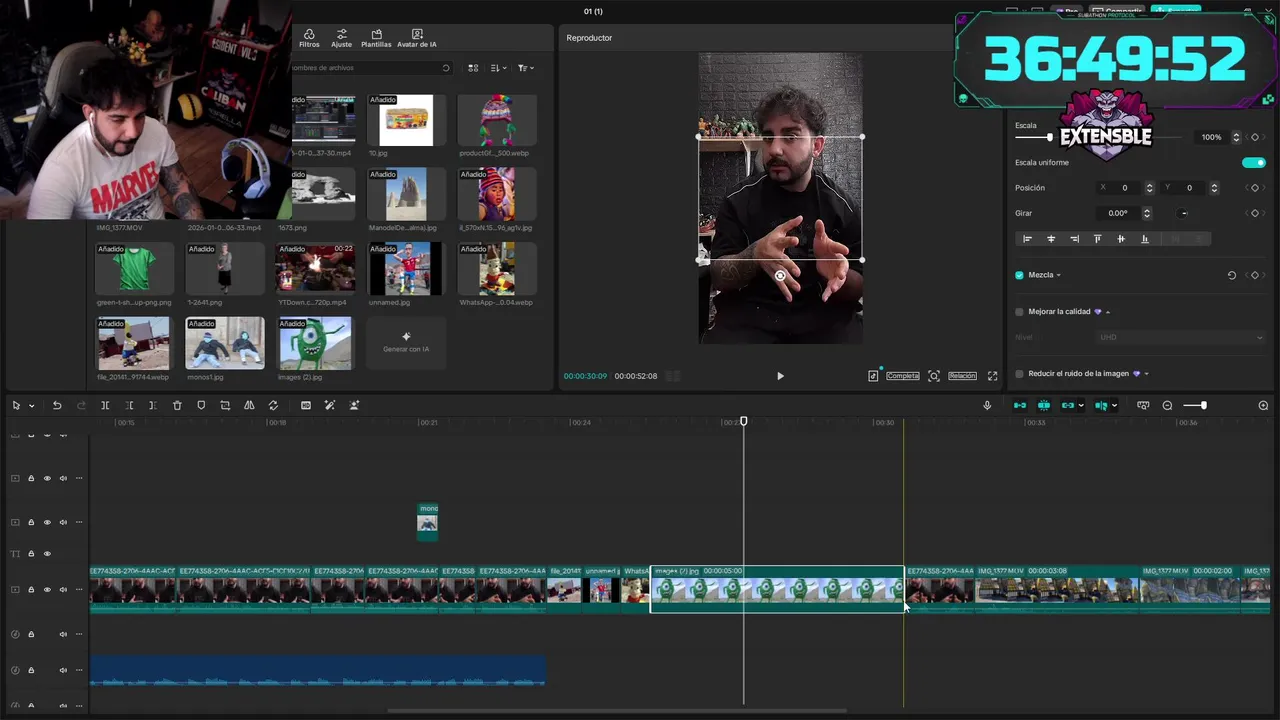Mute the blue audio waveform track
Viewport: 1280px width, 720px height.
63,670
